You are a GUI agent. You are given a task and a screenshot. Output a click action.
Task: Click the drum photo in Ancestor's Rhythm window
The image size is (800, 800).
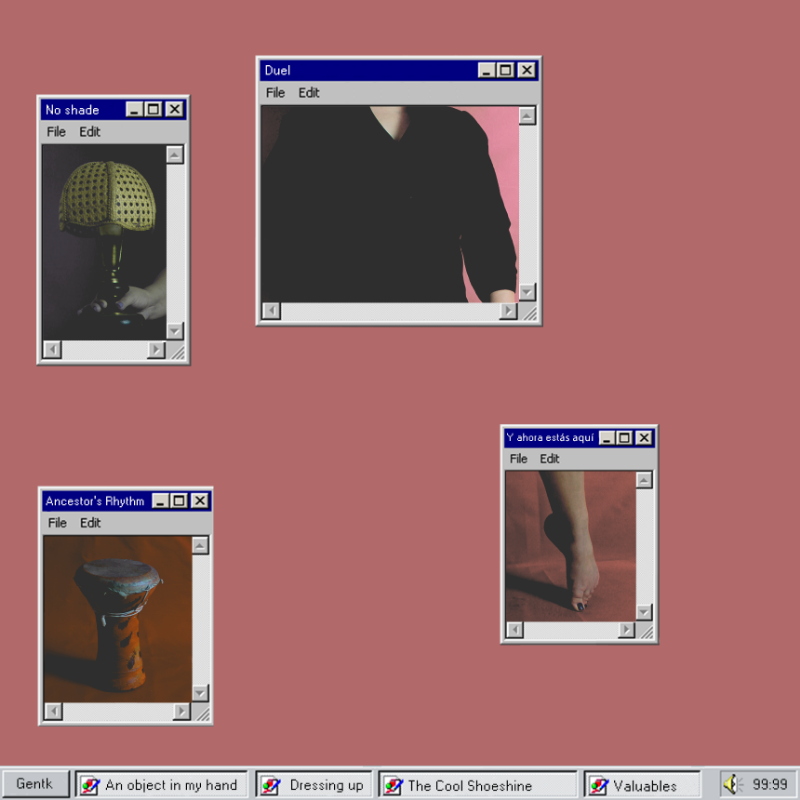click(117, 619)
